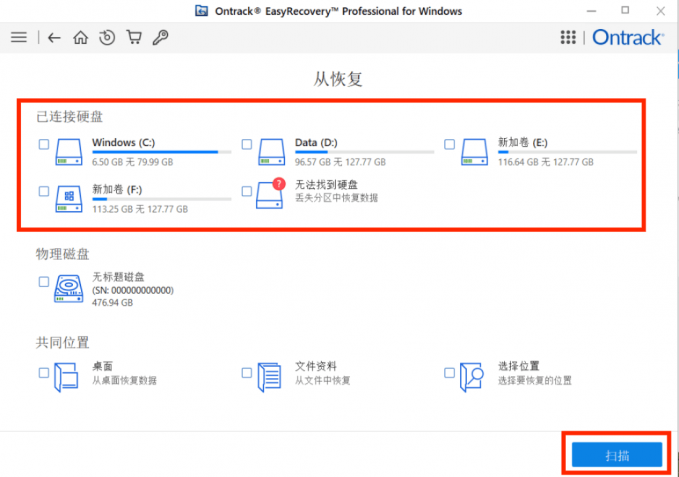Check the 无法找到硬盘 checkbox
The height and width of the screenshot is (477, 679).
[246, 191]
